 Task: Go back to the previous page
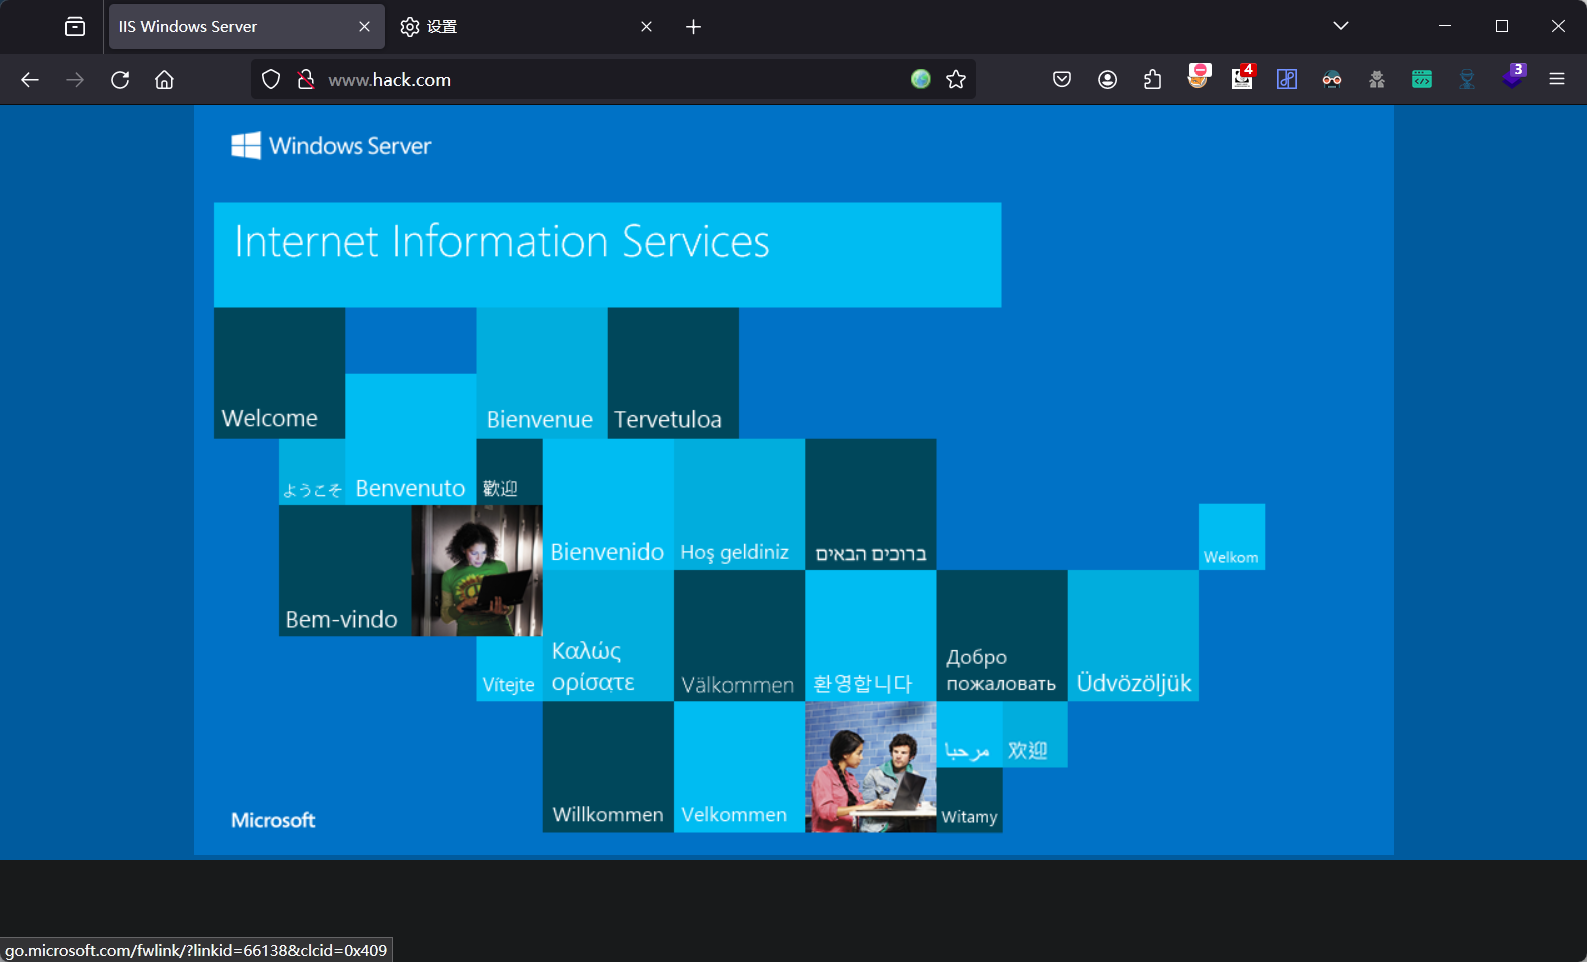[30, 80]
